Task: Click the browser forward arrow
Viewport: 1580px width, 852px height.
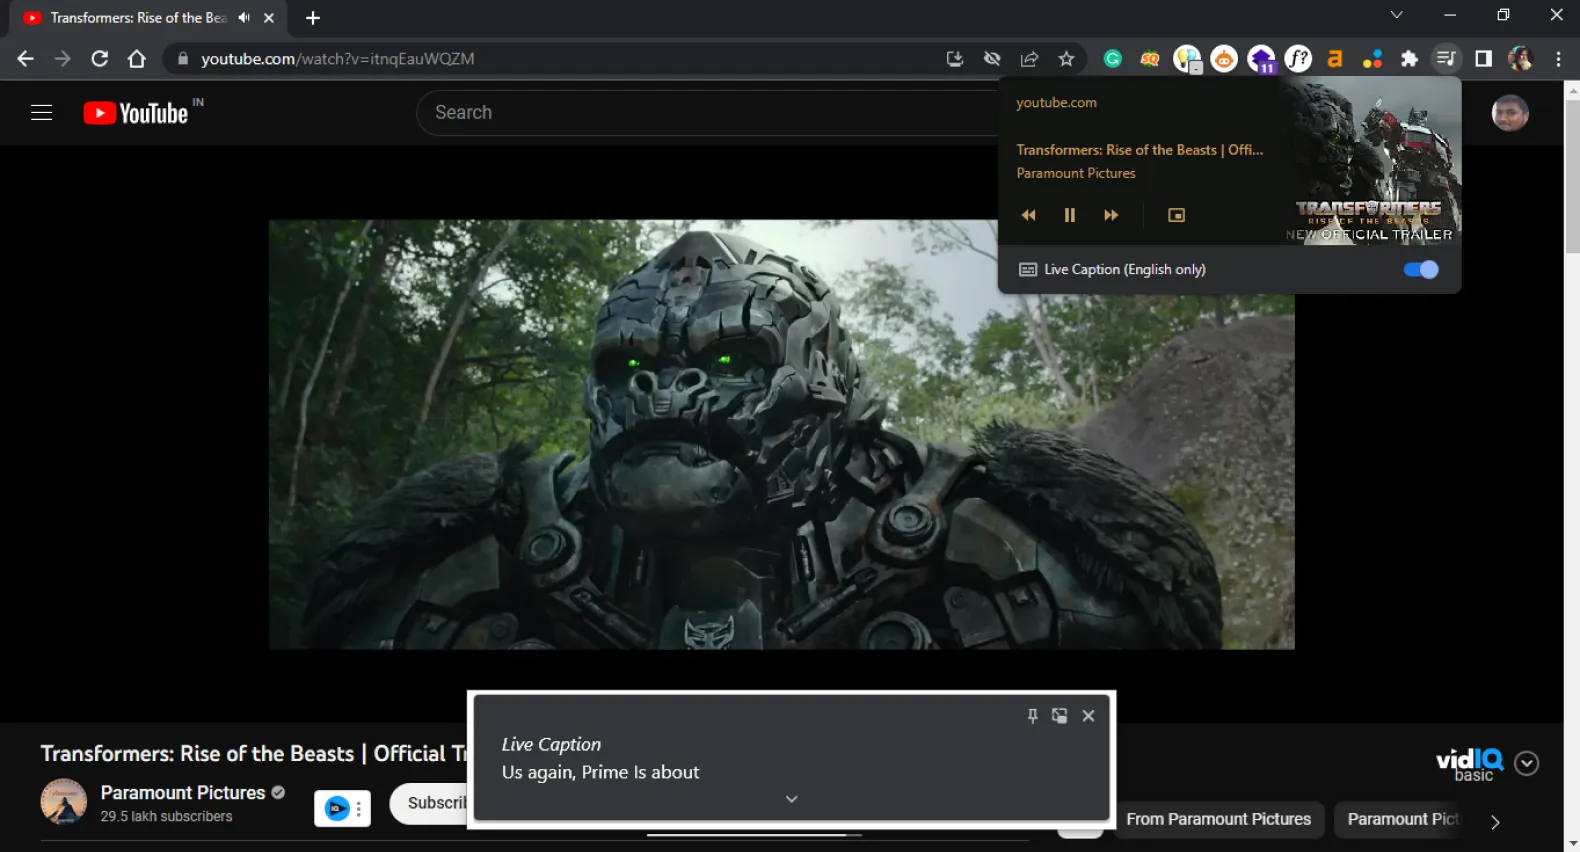Action: coord(62,59)
